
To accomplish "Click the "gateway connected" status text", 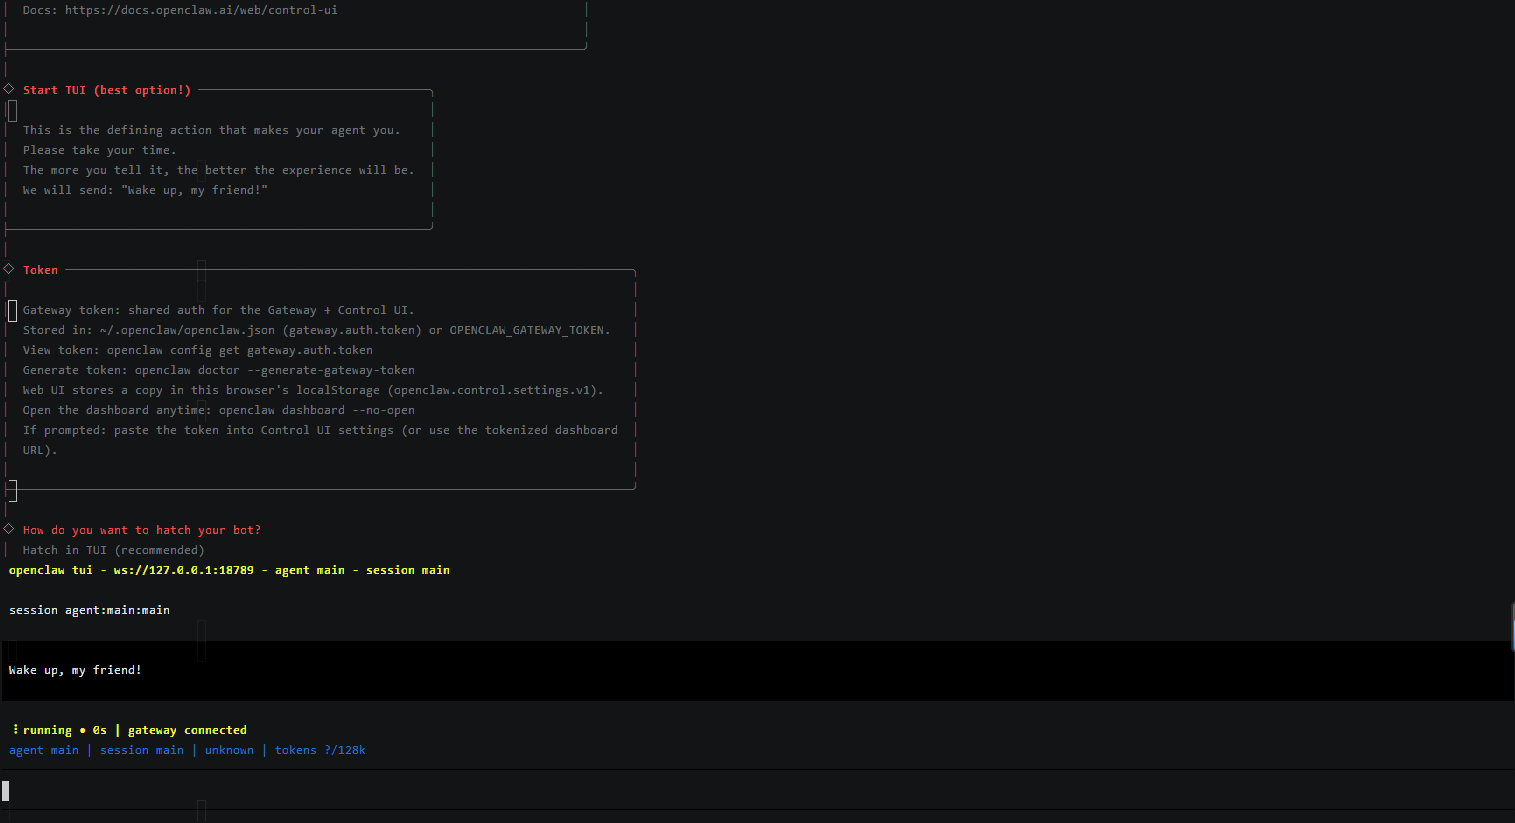I will tap(187, 730).
